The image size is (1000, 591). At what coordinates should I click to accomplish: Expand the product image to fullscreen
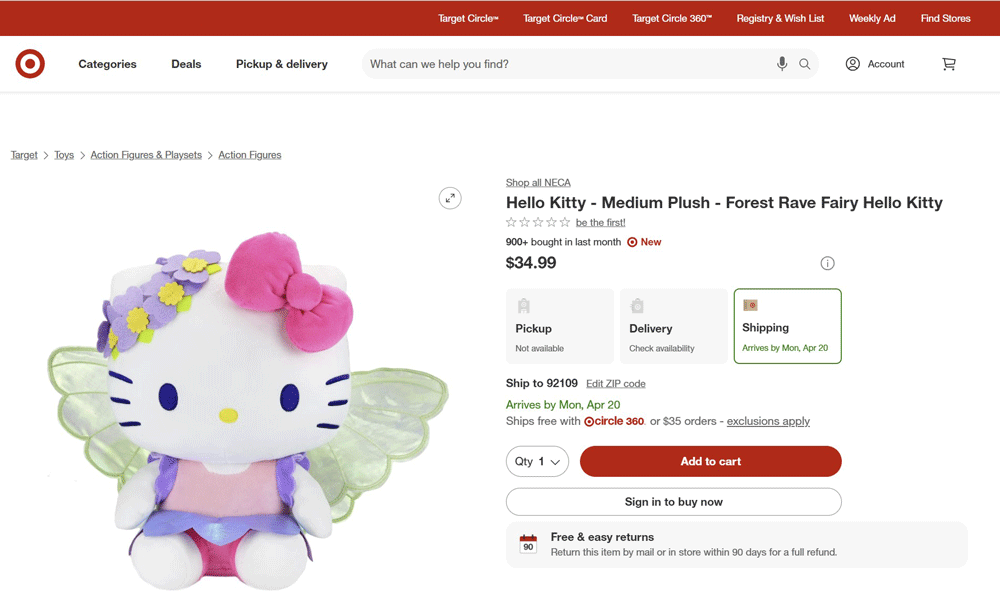(x=450, y=198)
